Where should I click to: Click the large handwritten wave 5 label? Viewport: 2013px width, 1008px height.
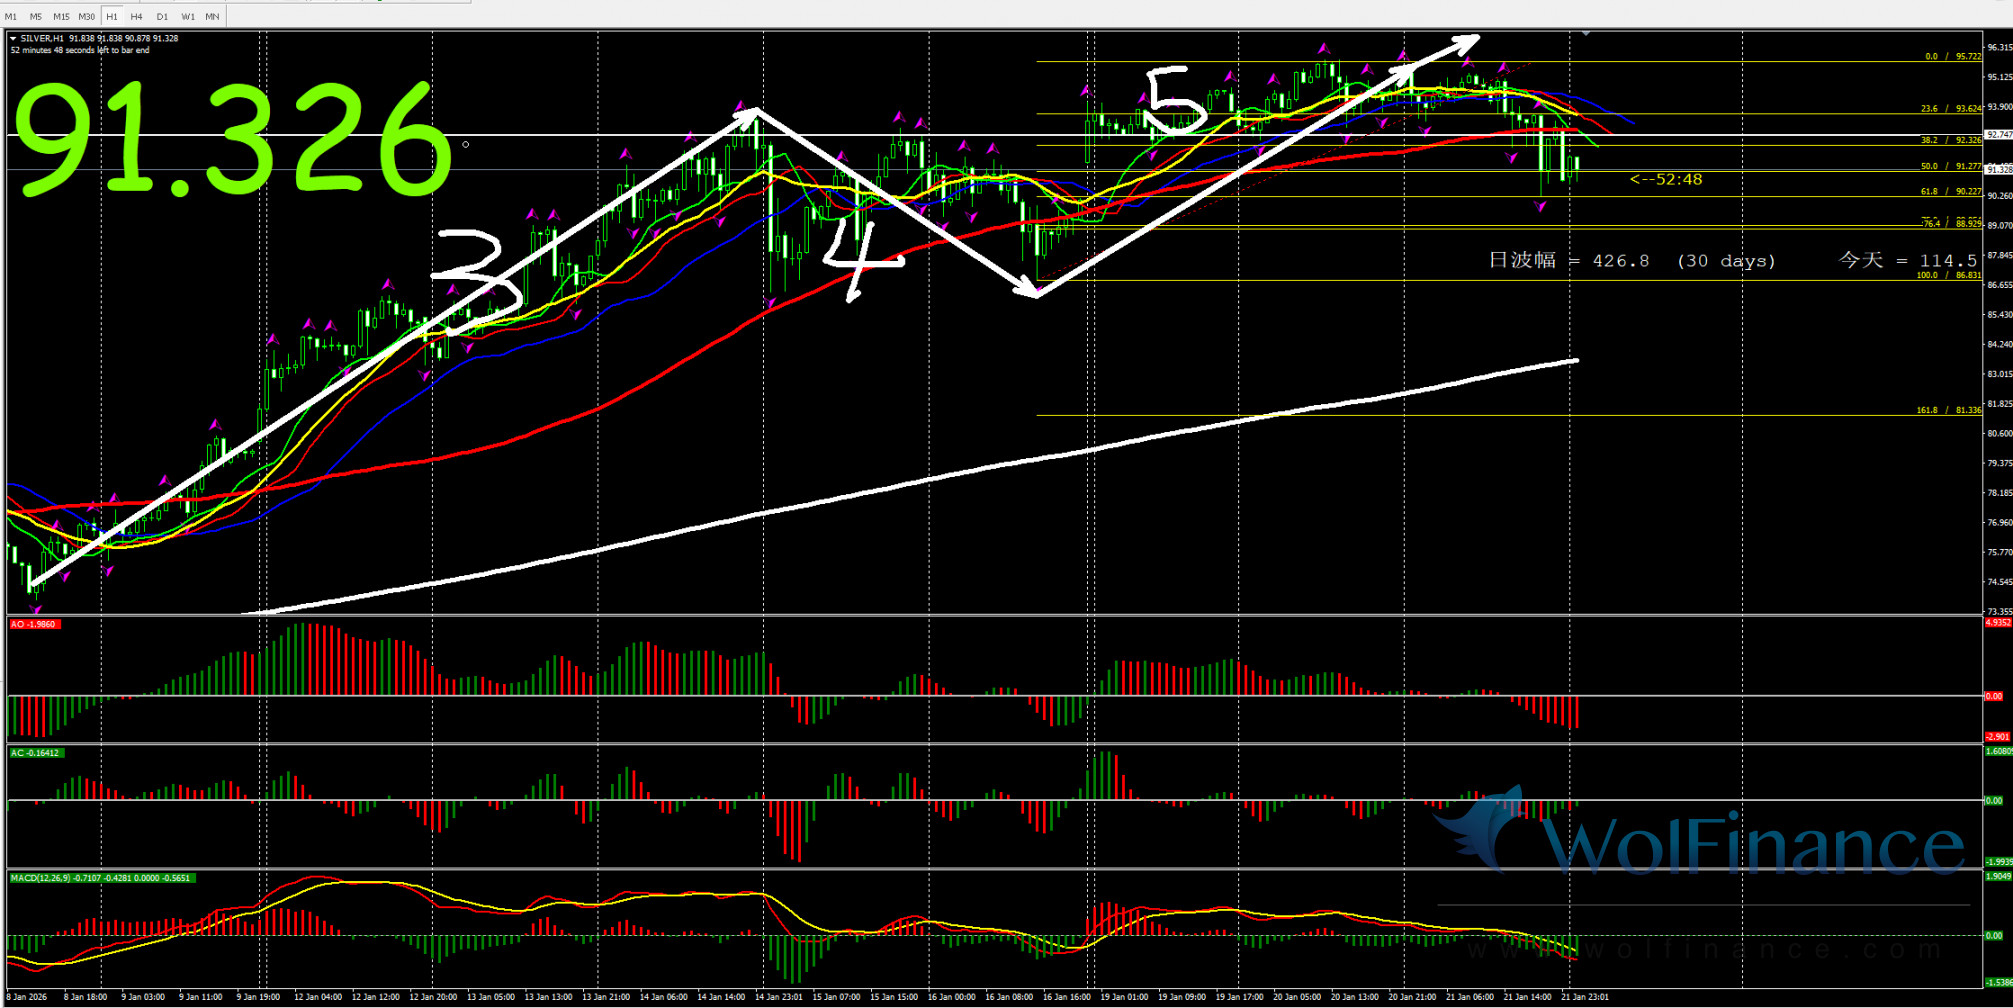[1174, 102]
